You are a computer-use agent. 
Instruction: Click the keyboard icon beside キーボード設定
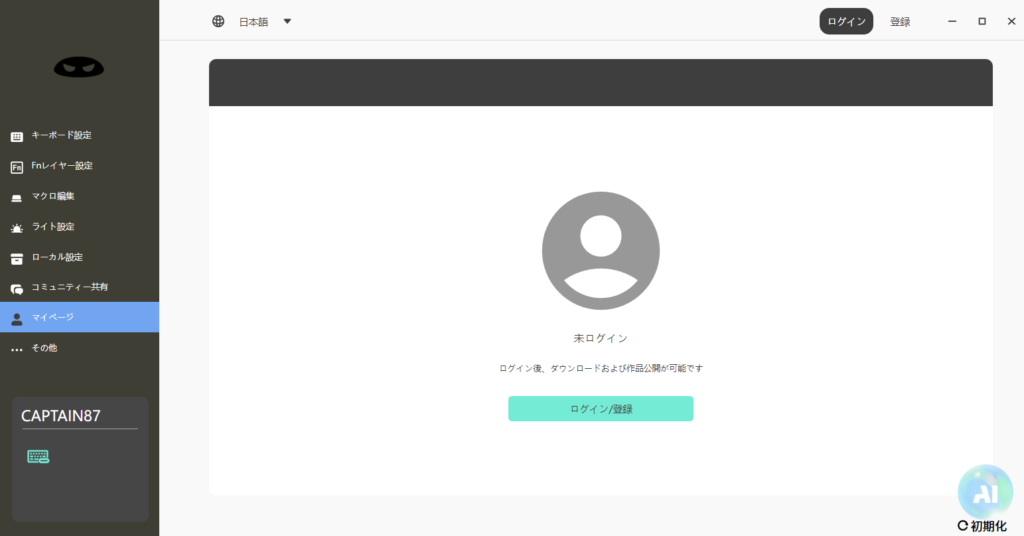tap(16, 136)
